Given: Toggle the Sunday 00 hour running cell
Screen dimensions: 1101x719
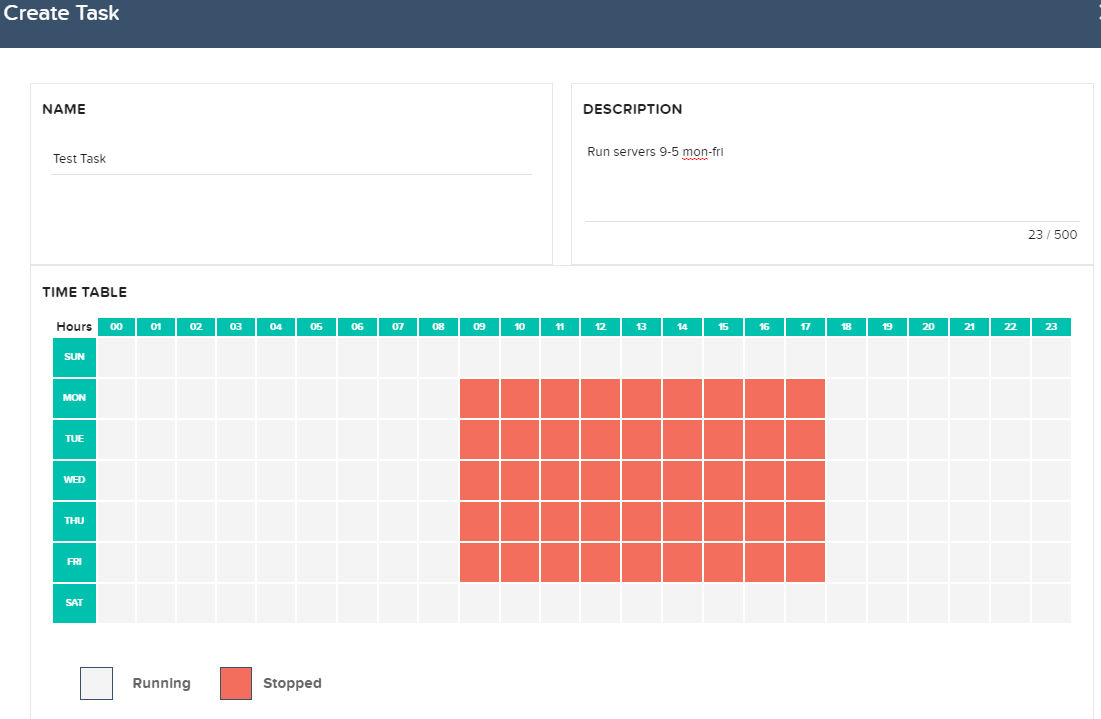Looking at the screenshot, I should [x=116, y=357].
